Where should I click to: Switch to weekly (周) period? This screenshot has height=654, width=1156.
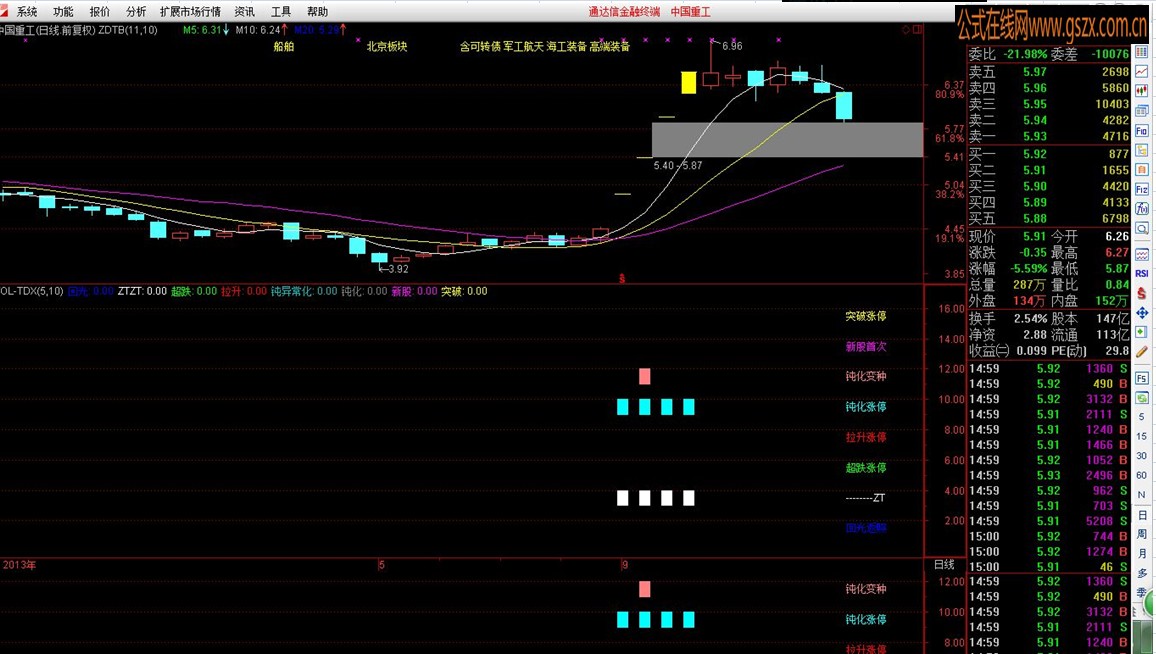(x=1141, y=534)
